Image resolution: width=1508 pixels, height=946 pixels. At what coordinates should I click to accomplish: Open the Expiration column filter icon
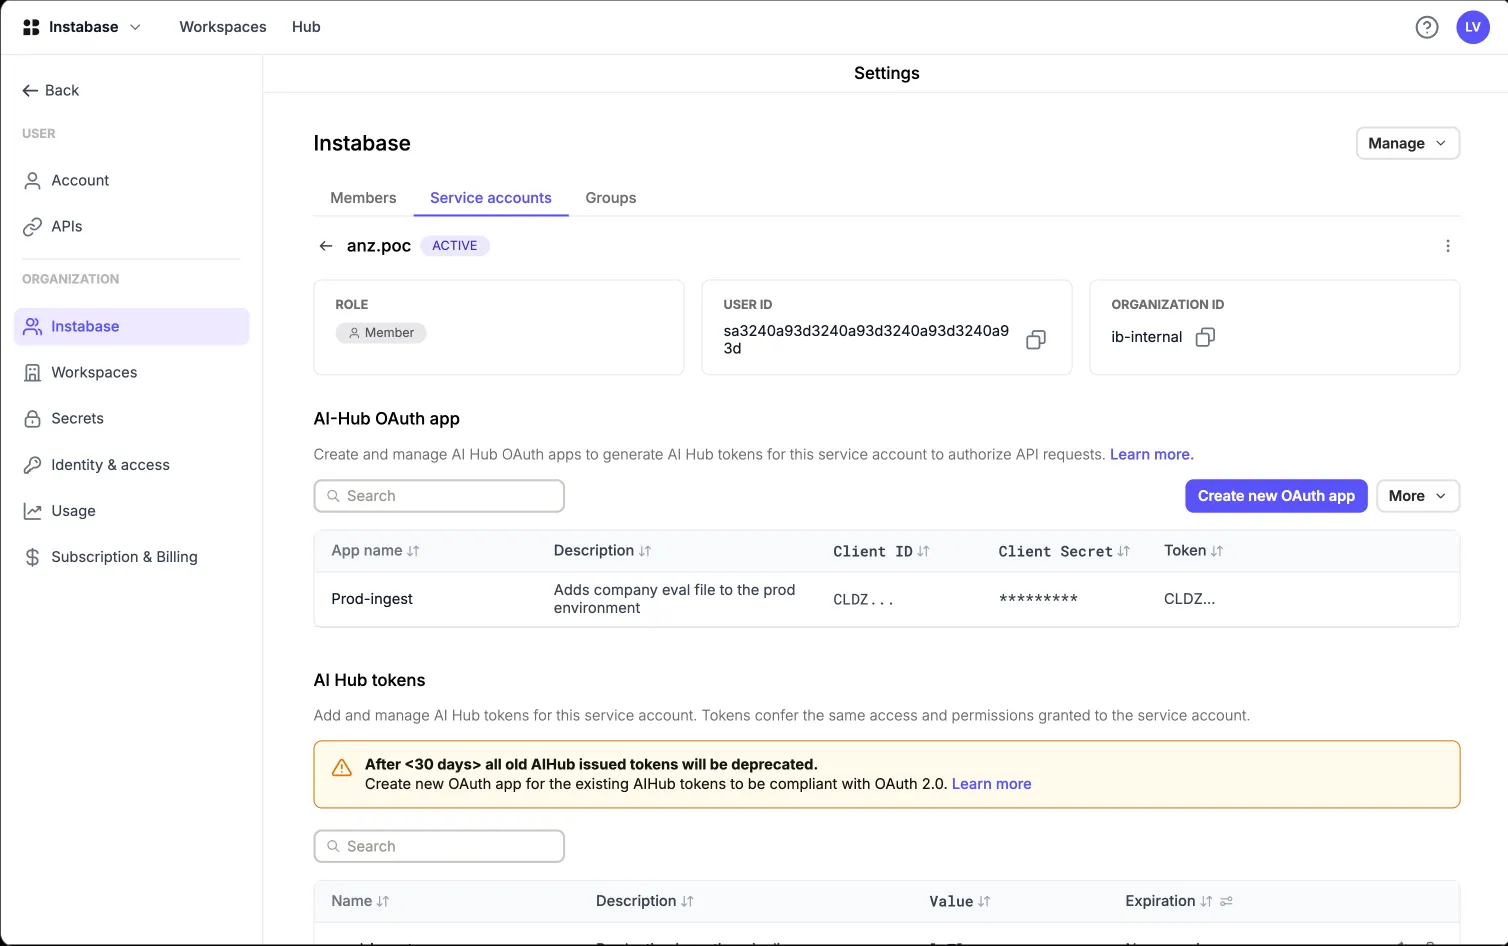pos(1226,901)
